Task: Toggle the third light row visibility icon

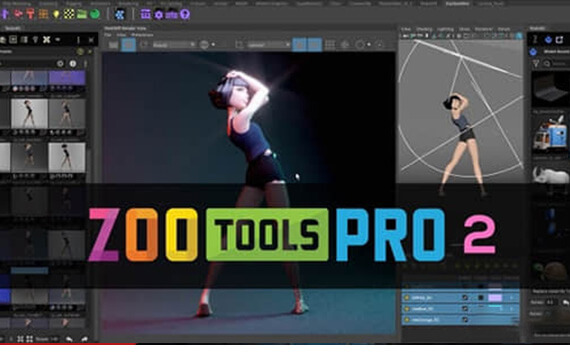Action: [x=406, y=320]
